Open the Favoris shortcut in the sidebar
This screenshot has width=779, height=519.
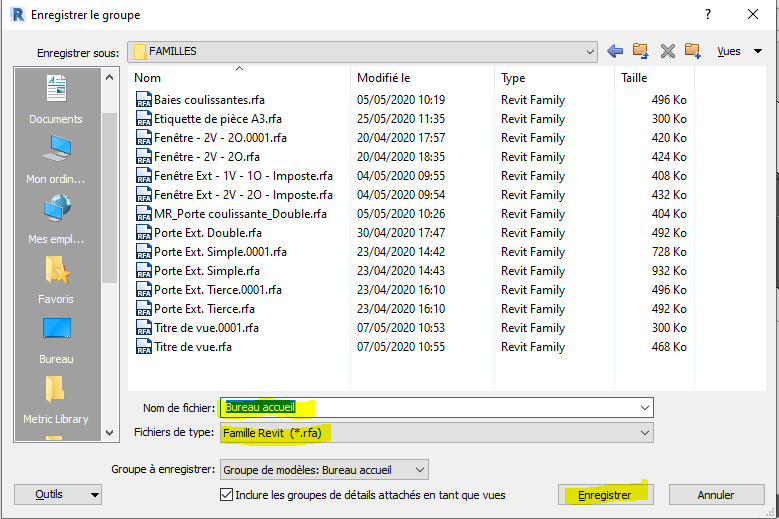pyautogui.click(x=56, y=280)
